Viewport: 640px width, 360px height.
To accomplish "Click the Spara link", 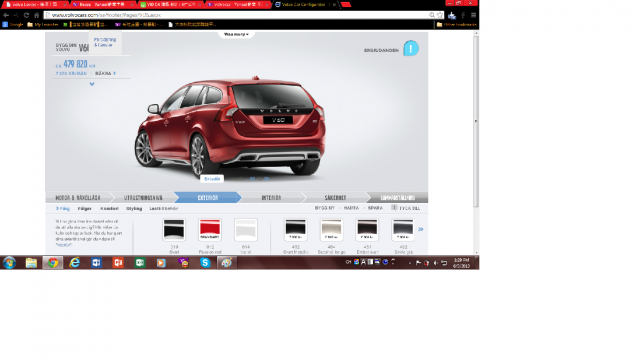I will (375, 208).
